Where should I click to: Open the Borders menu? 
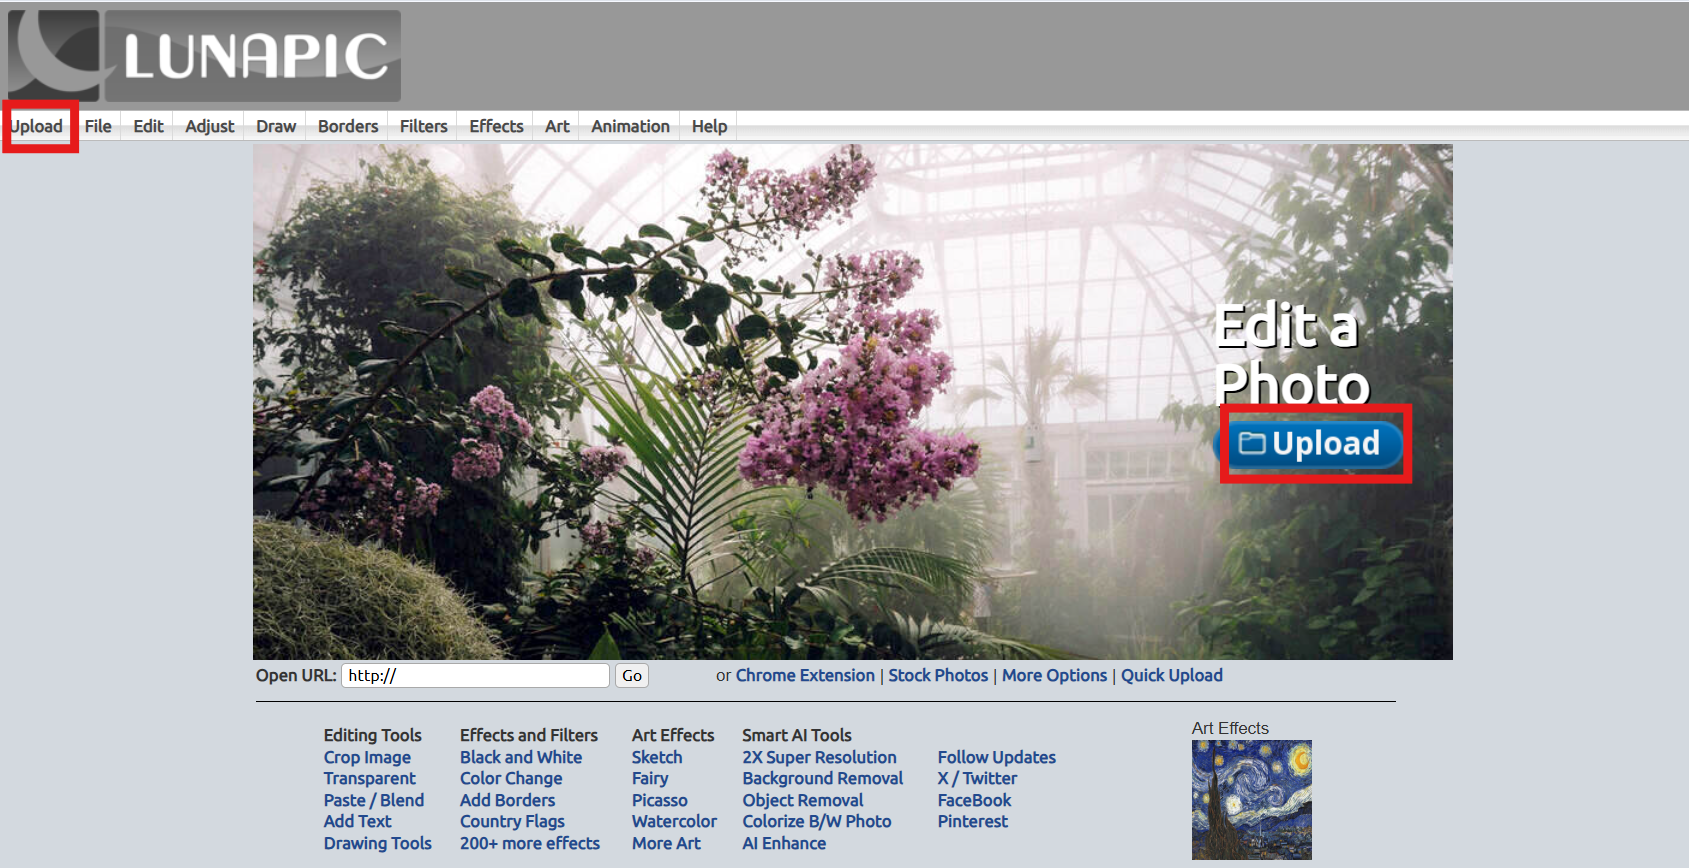coord(348,126)
